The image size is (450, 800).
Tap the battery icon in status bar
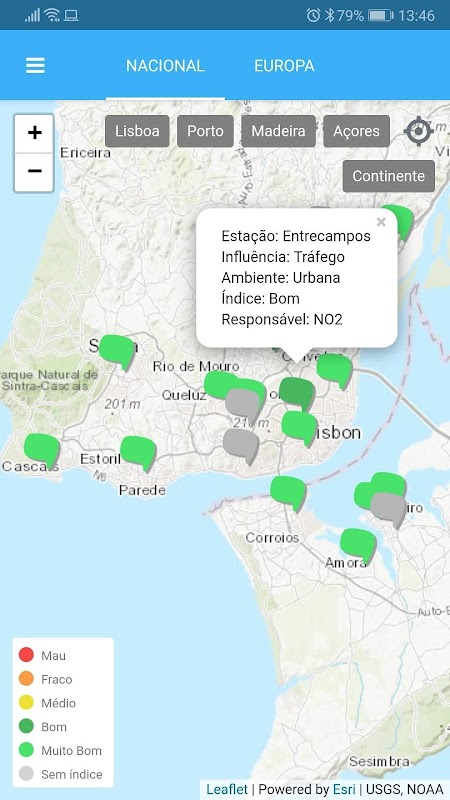[x=381, y=16]
